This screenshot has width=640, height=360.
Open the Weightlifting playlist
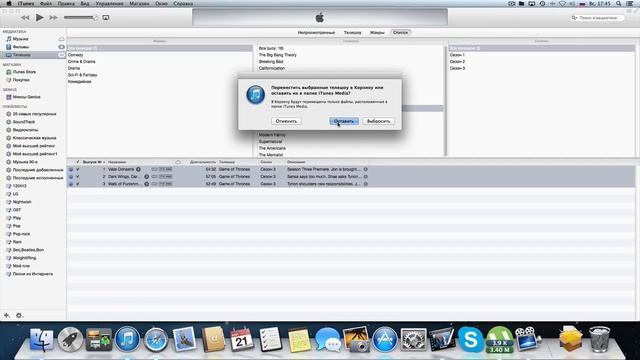24,258
